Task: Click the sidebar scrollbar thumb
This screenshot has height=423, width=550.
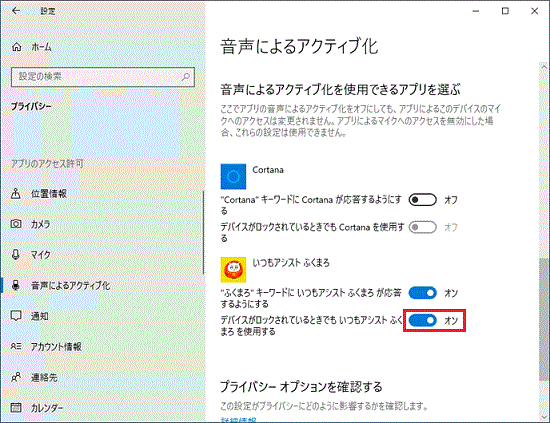Action: [203, 232]
